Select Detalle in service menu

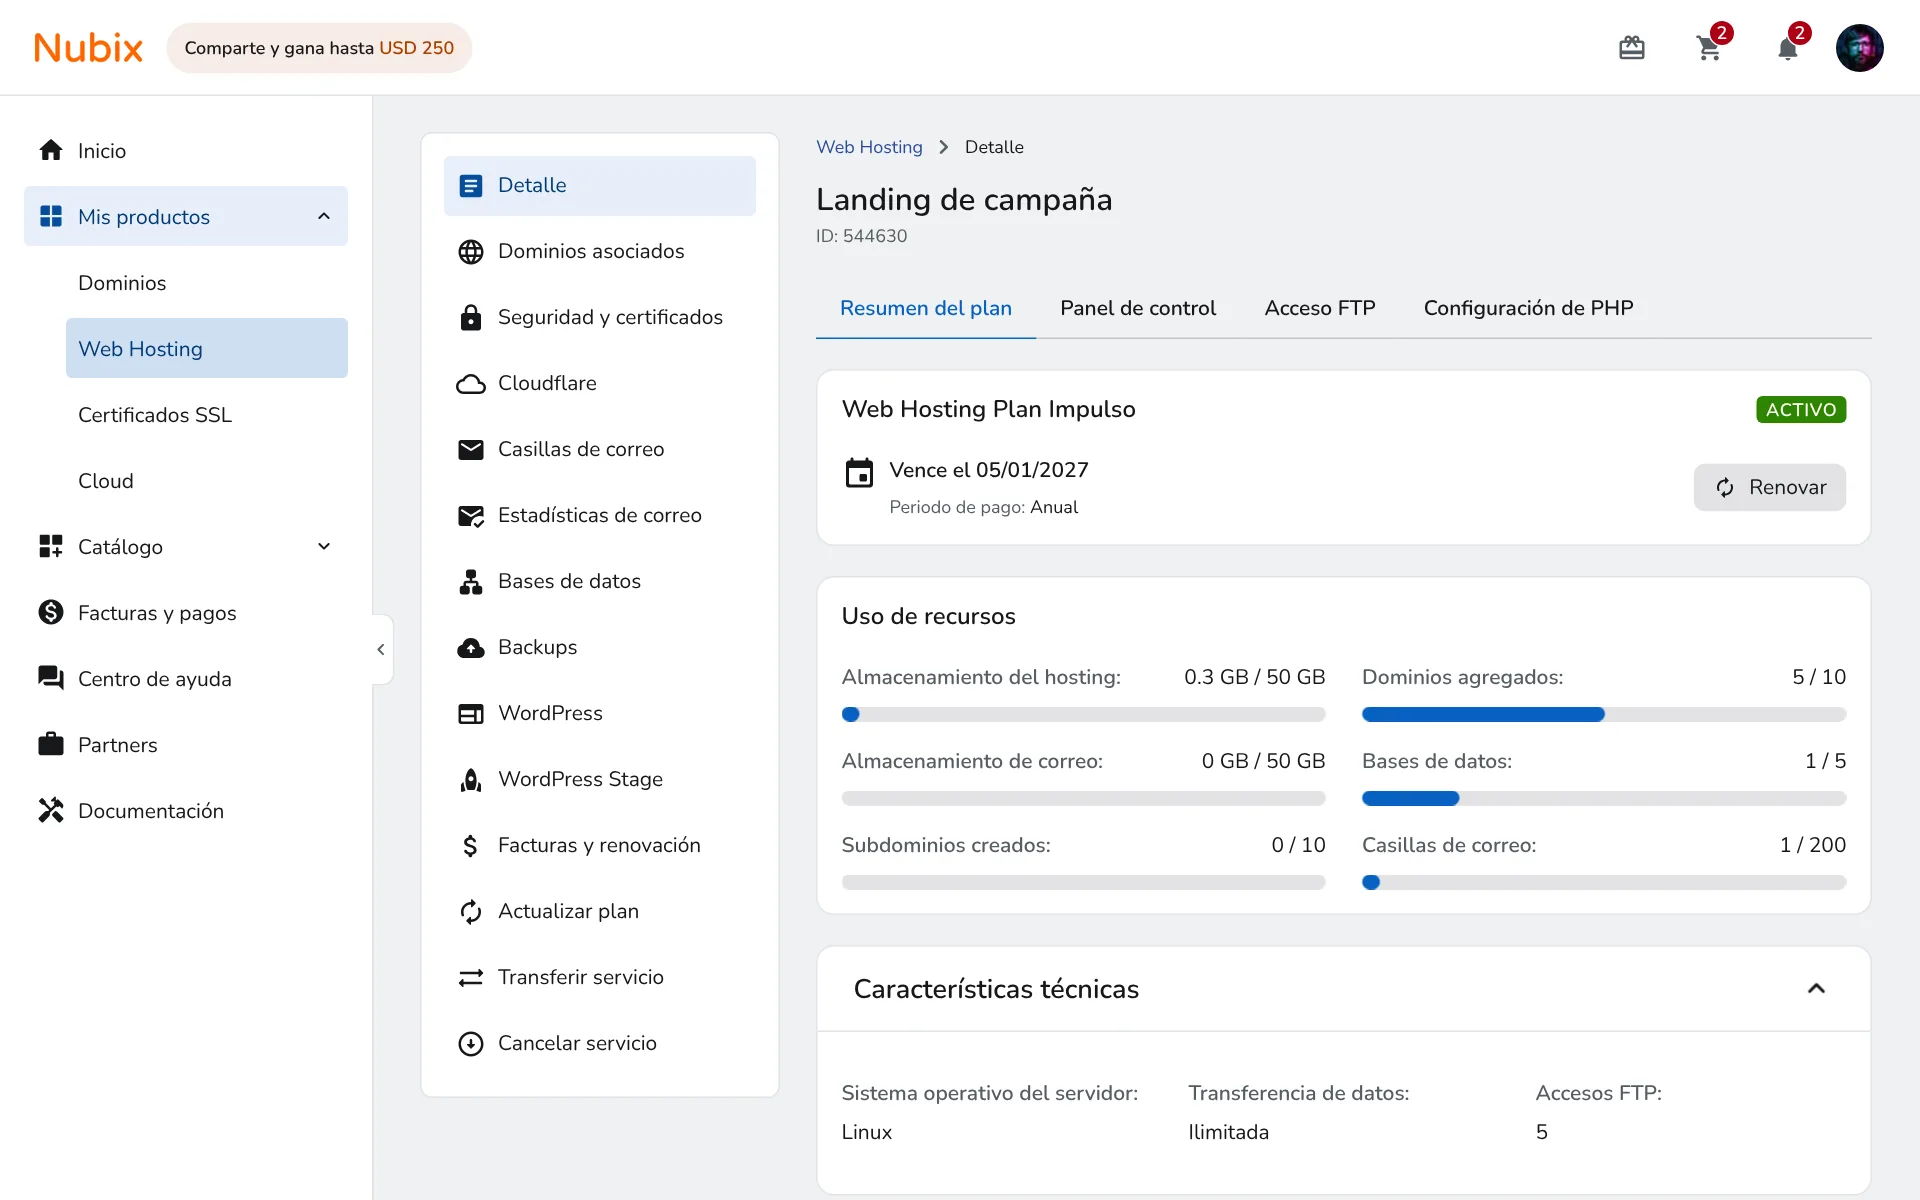600,186
